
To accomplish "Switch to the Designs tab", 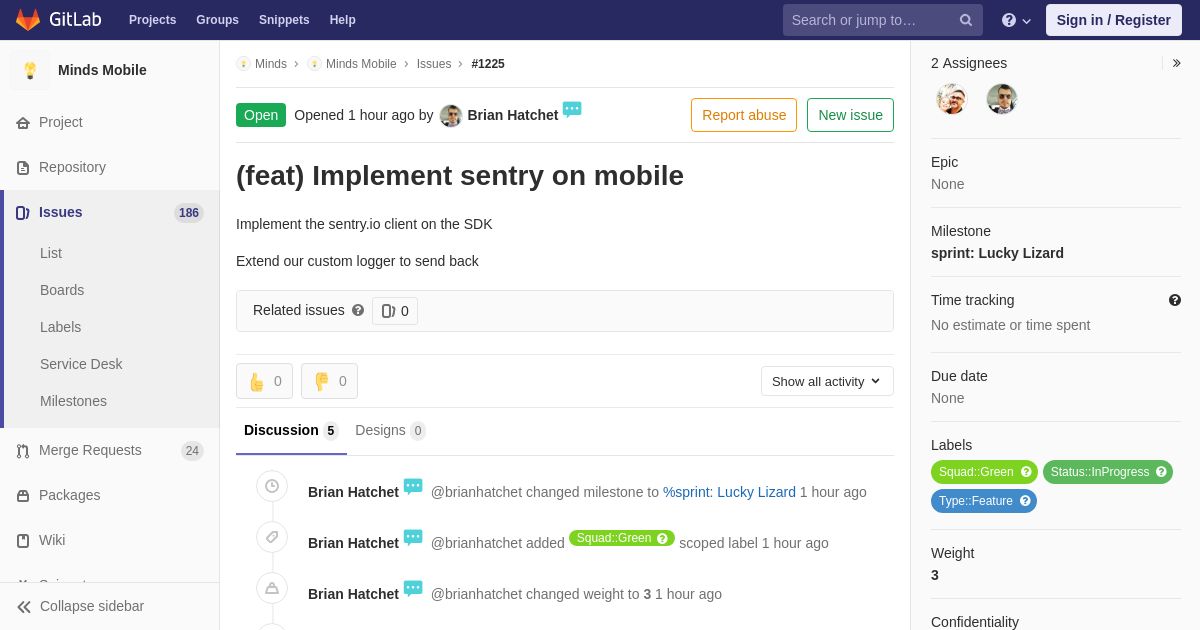I will point(390,431).
